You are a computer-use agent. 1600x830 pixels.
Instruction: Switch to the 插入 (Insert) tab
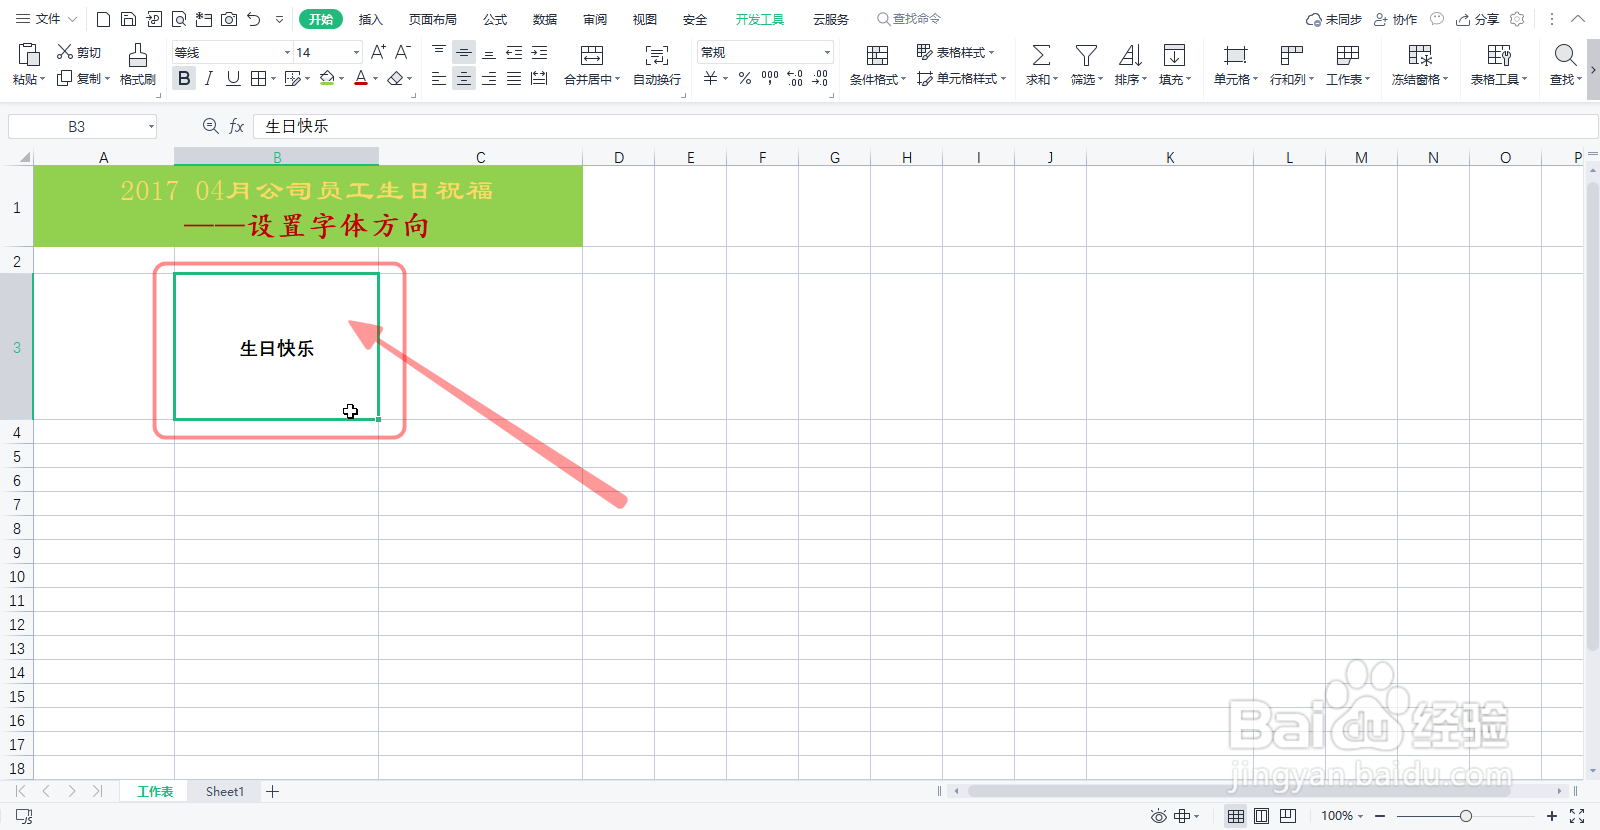click(371, 19)
